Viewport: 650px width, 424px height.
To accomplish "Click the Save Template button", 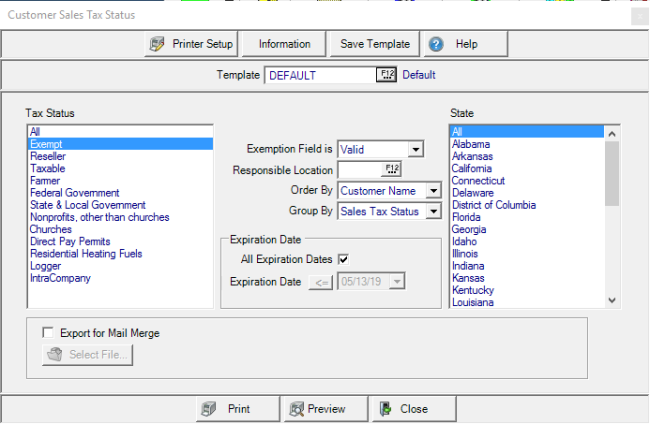I will 374,44.
